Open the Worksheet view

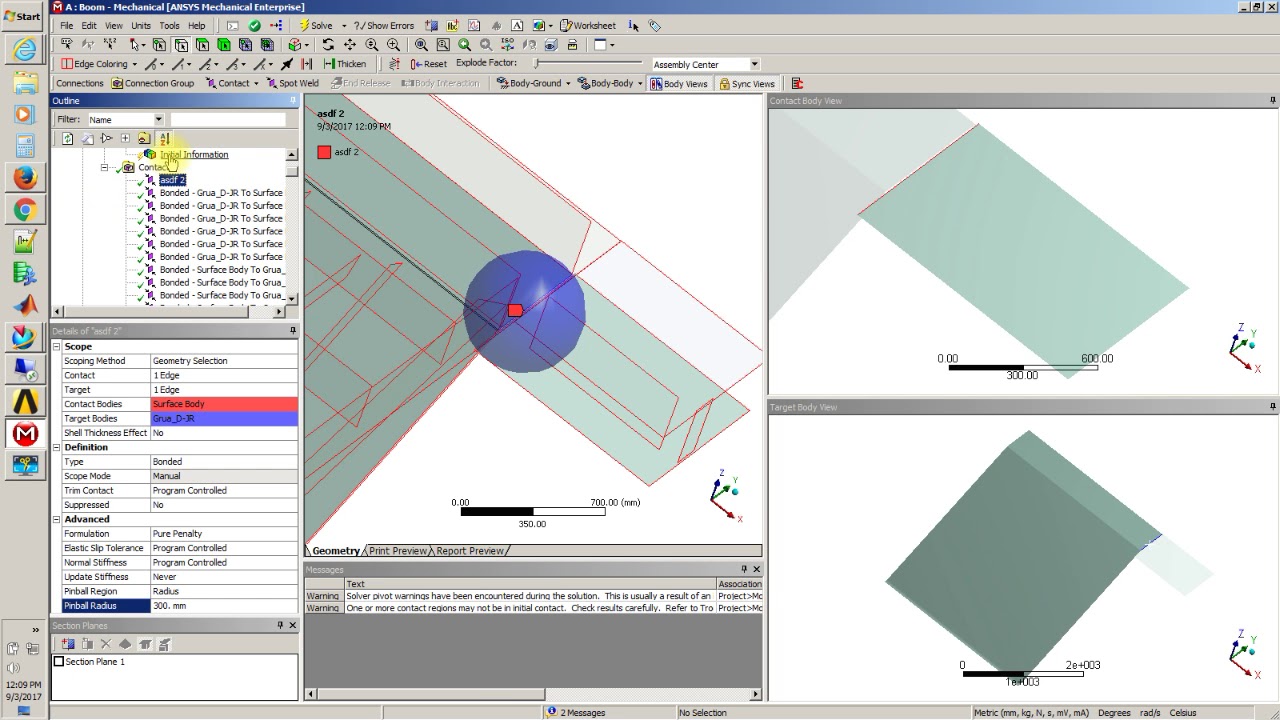pyautogui.click(x=588, y=26)
